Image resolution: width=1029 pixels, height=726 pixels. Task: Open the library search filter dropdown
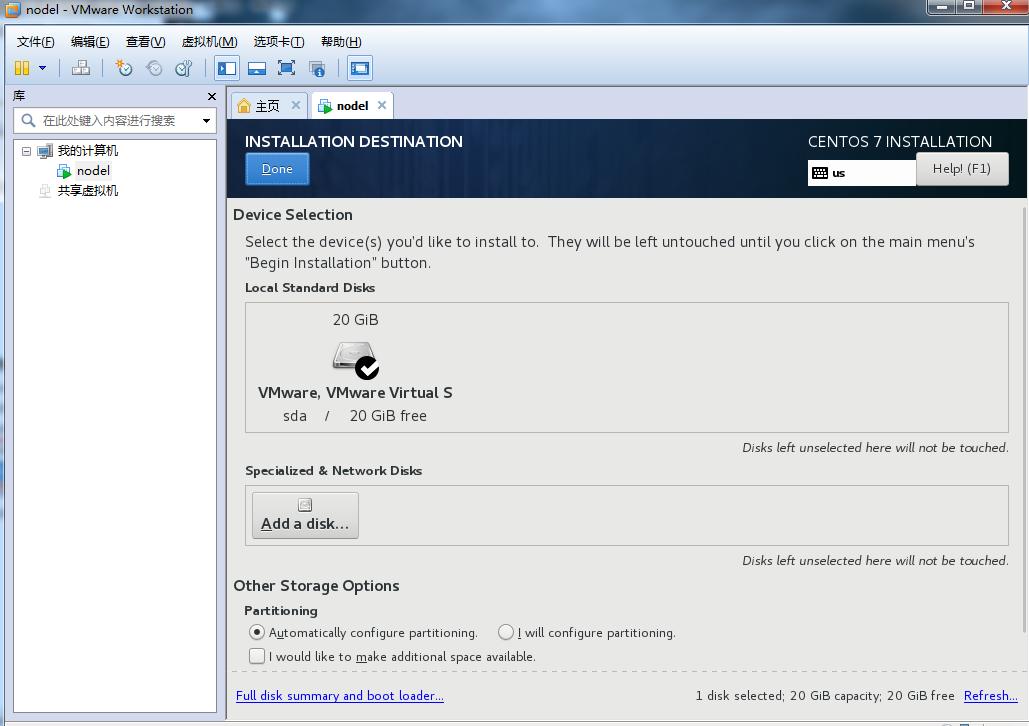(206, 121)
